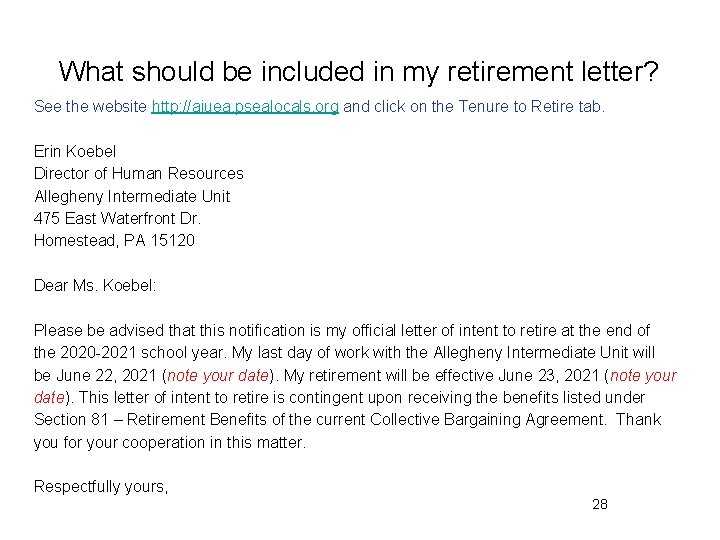Click the "475 East Waterfront Dr." address line
The image size is (720, 540).
(x=118, y=218)
